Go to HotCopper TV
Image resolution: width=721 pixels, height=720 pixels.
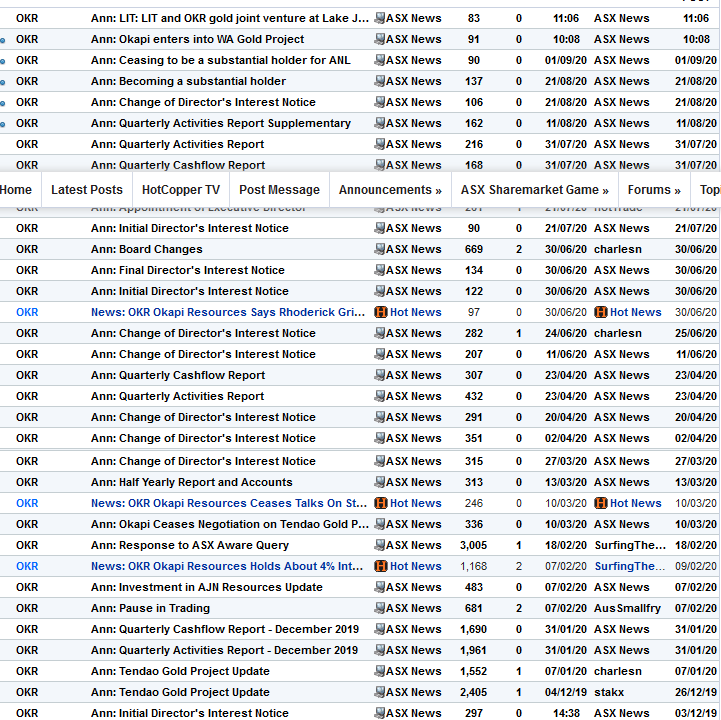pyautogui.click(x=181, y=190)
